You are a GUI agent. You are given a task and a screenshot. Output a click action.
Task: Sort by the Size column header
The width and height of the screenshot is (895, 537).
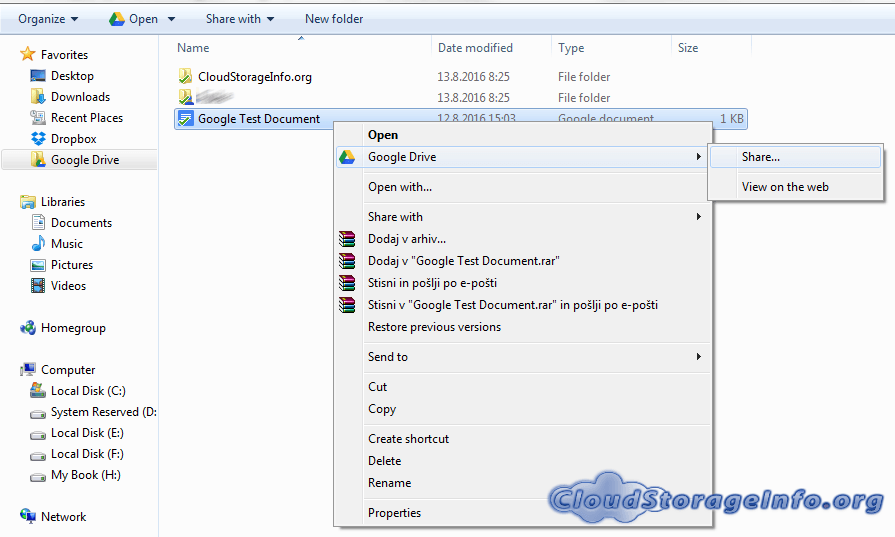688,48
